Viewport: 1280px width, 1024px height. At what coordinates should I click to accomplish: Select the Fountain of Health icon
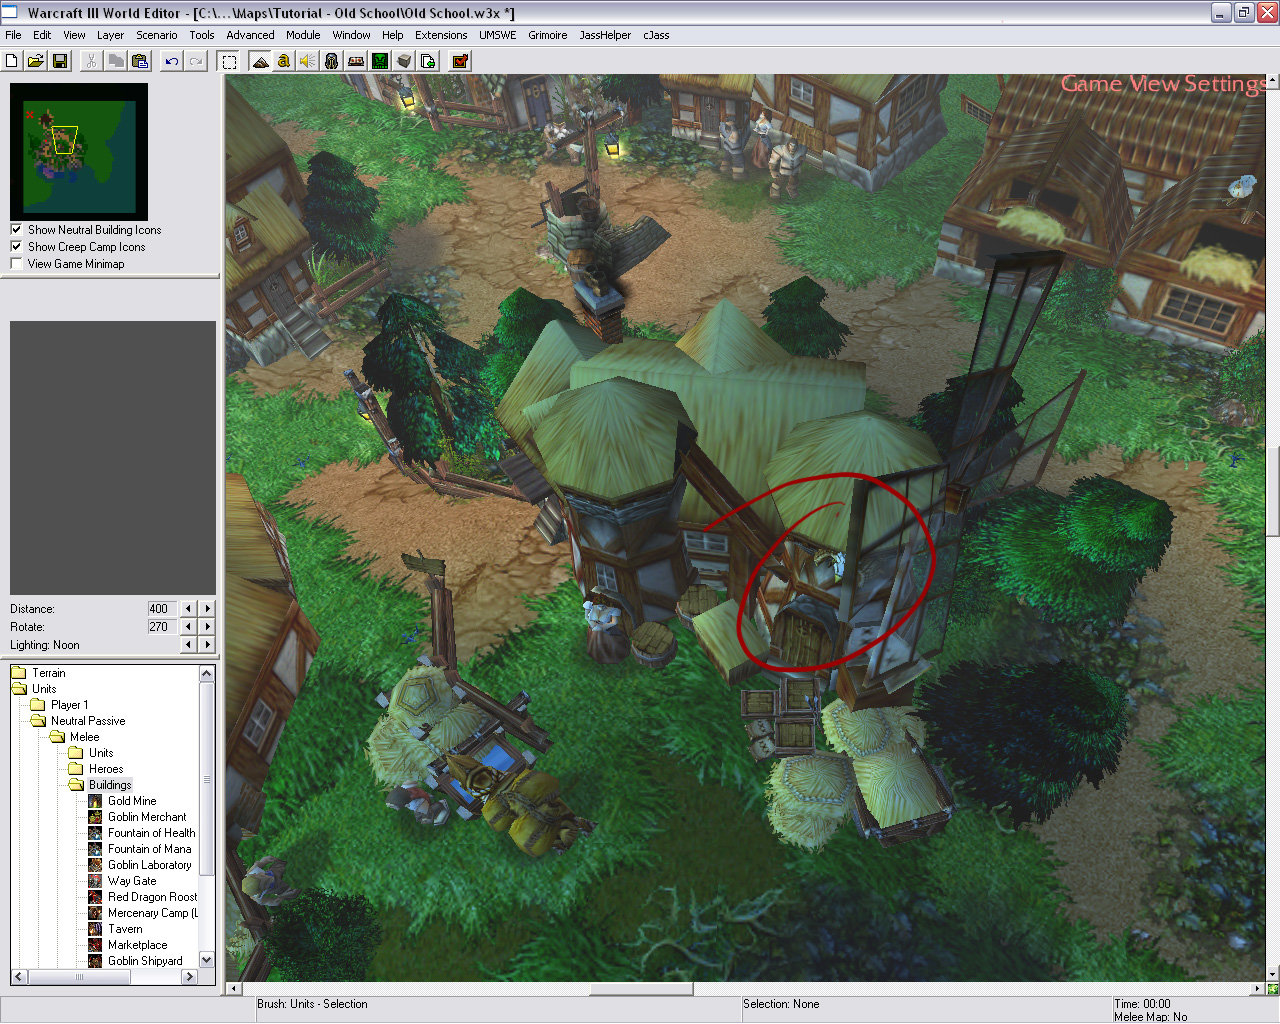click(x=95, y=833)
